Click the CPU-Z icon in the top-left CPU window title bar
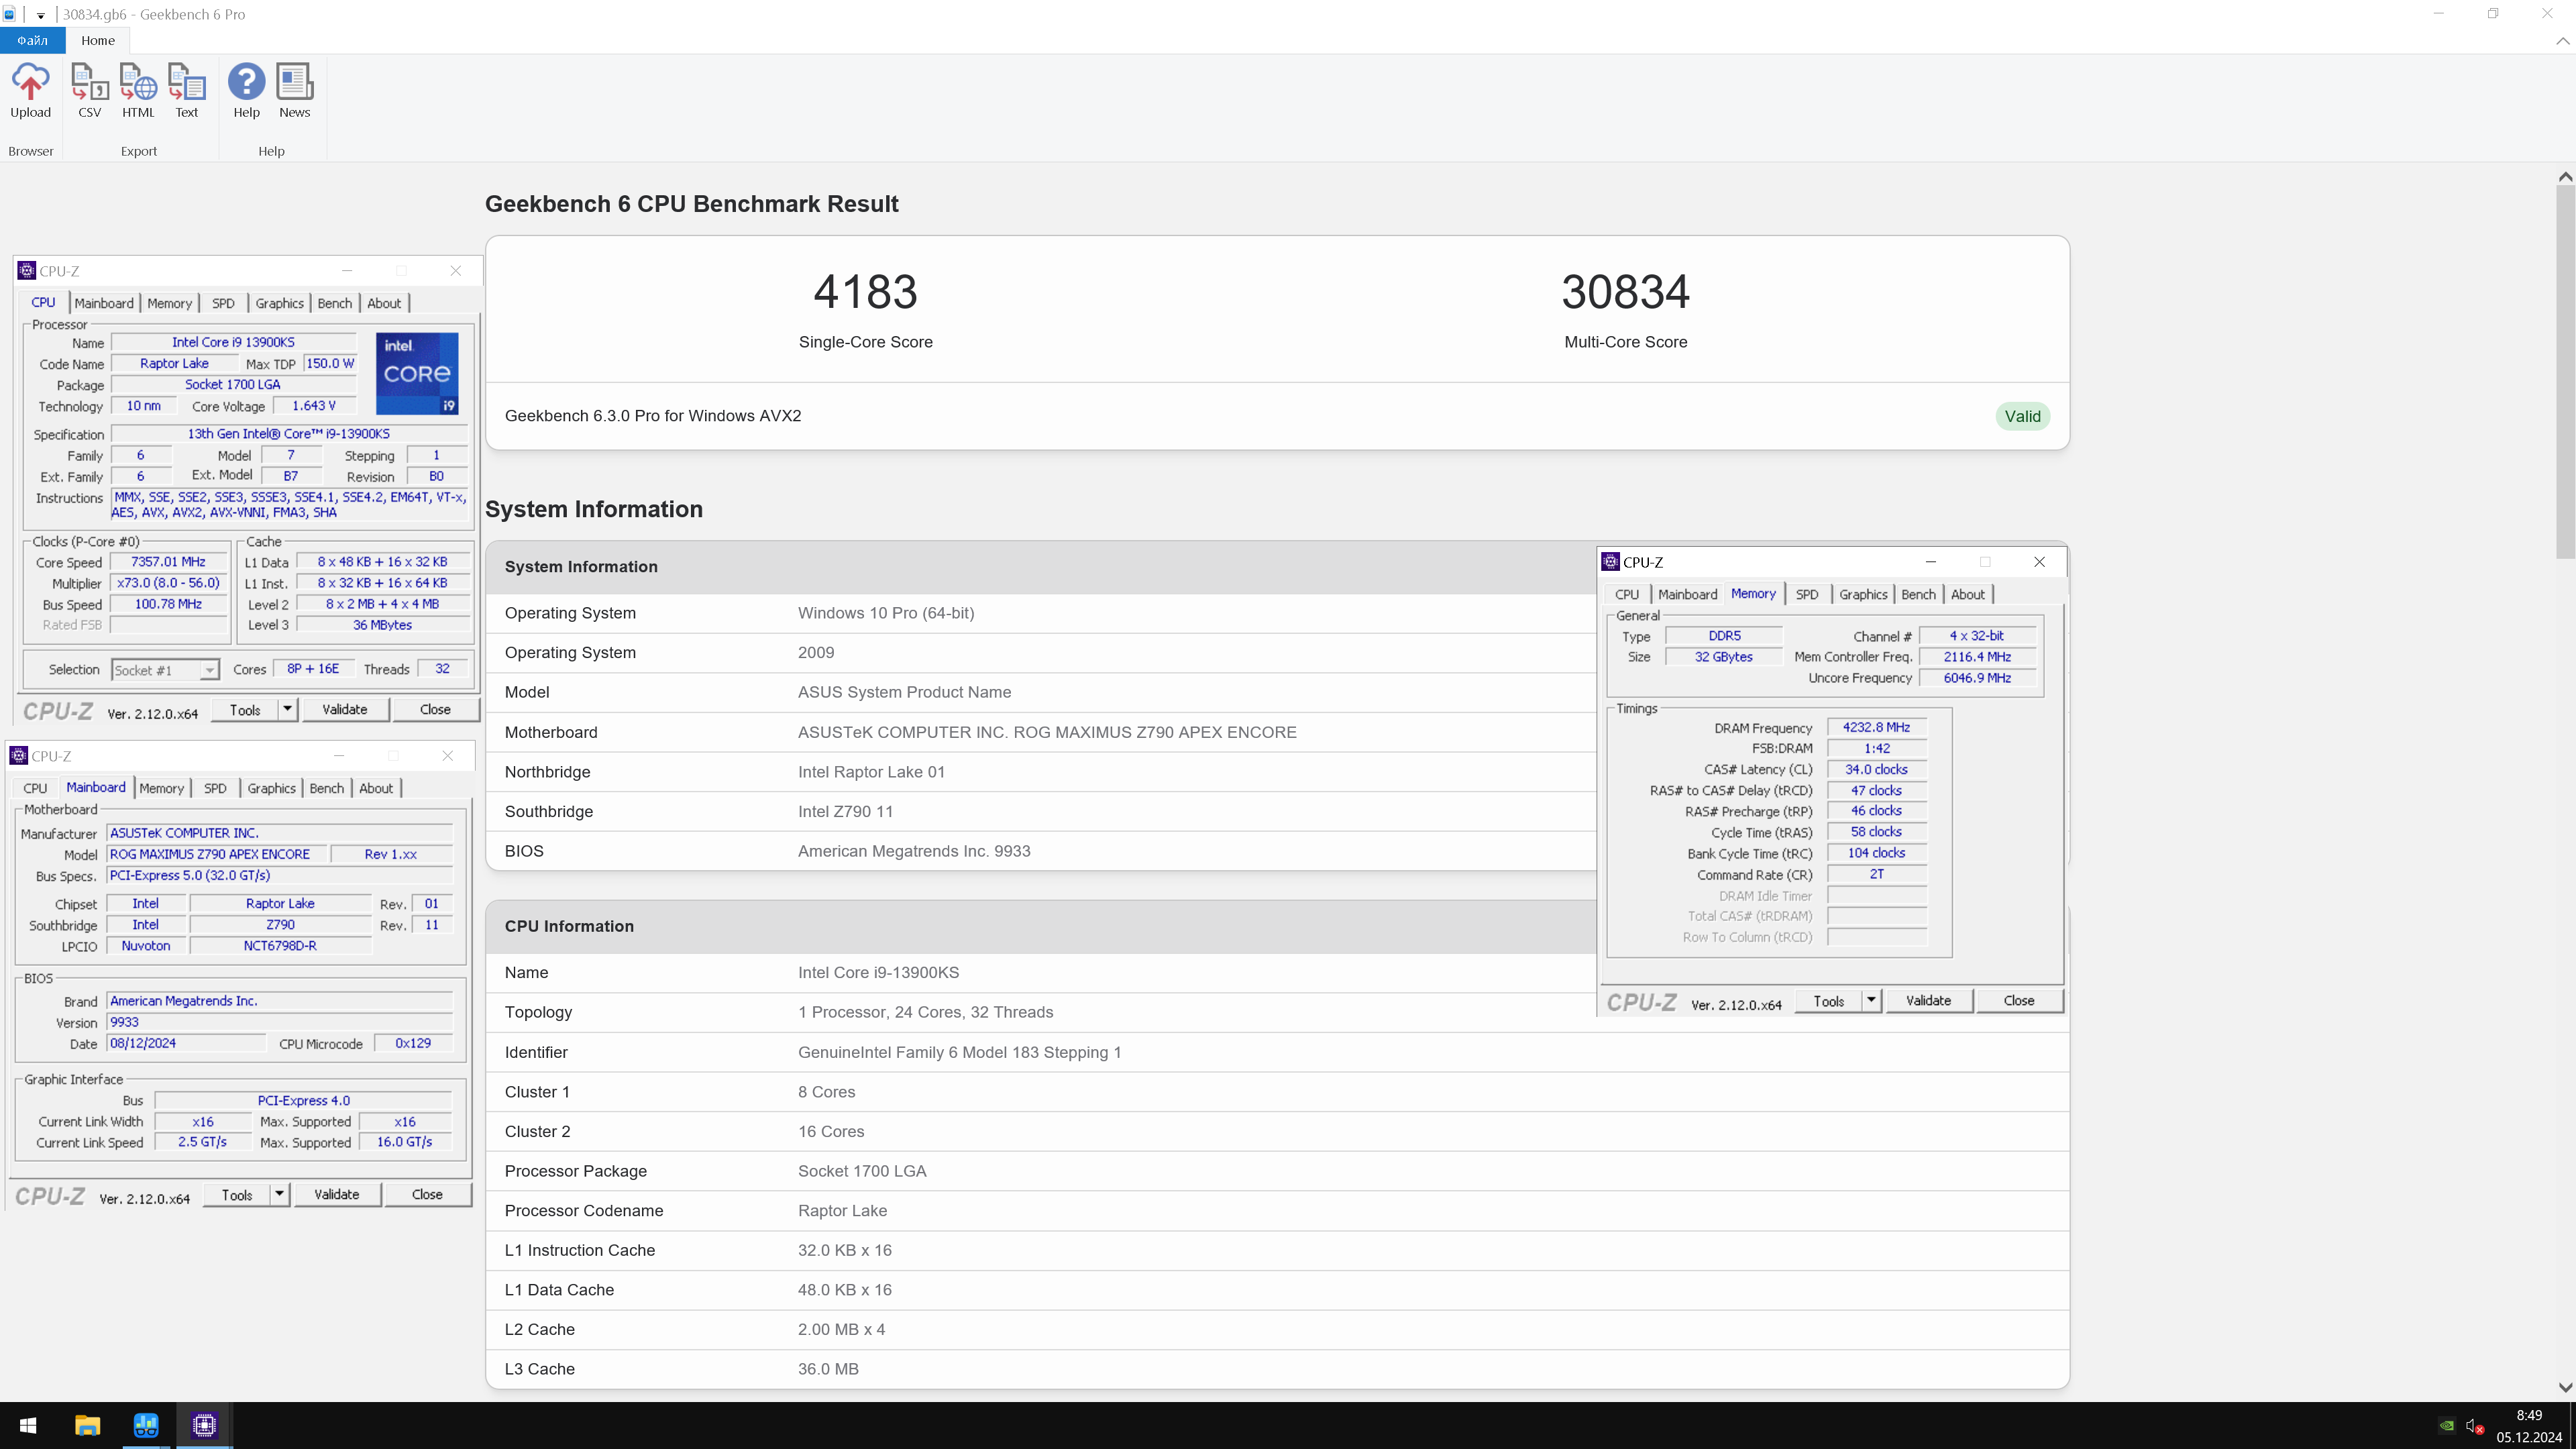This screenshot has height=1449, width=2576. click(27, 270)
